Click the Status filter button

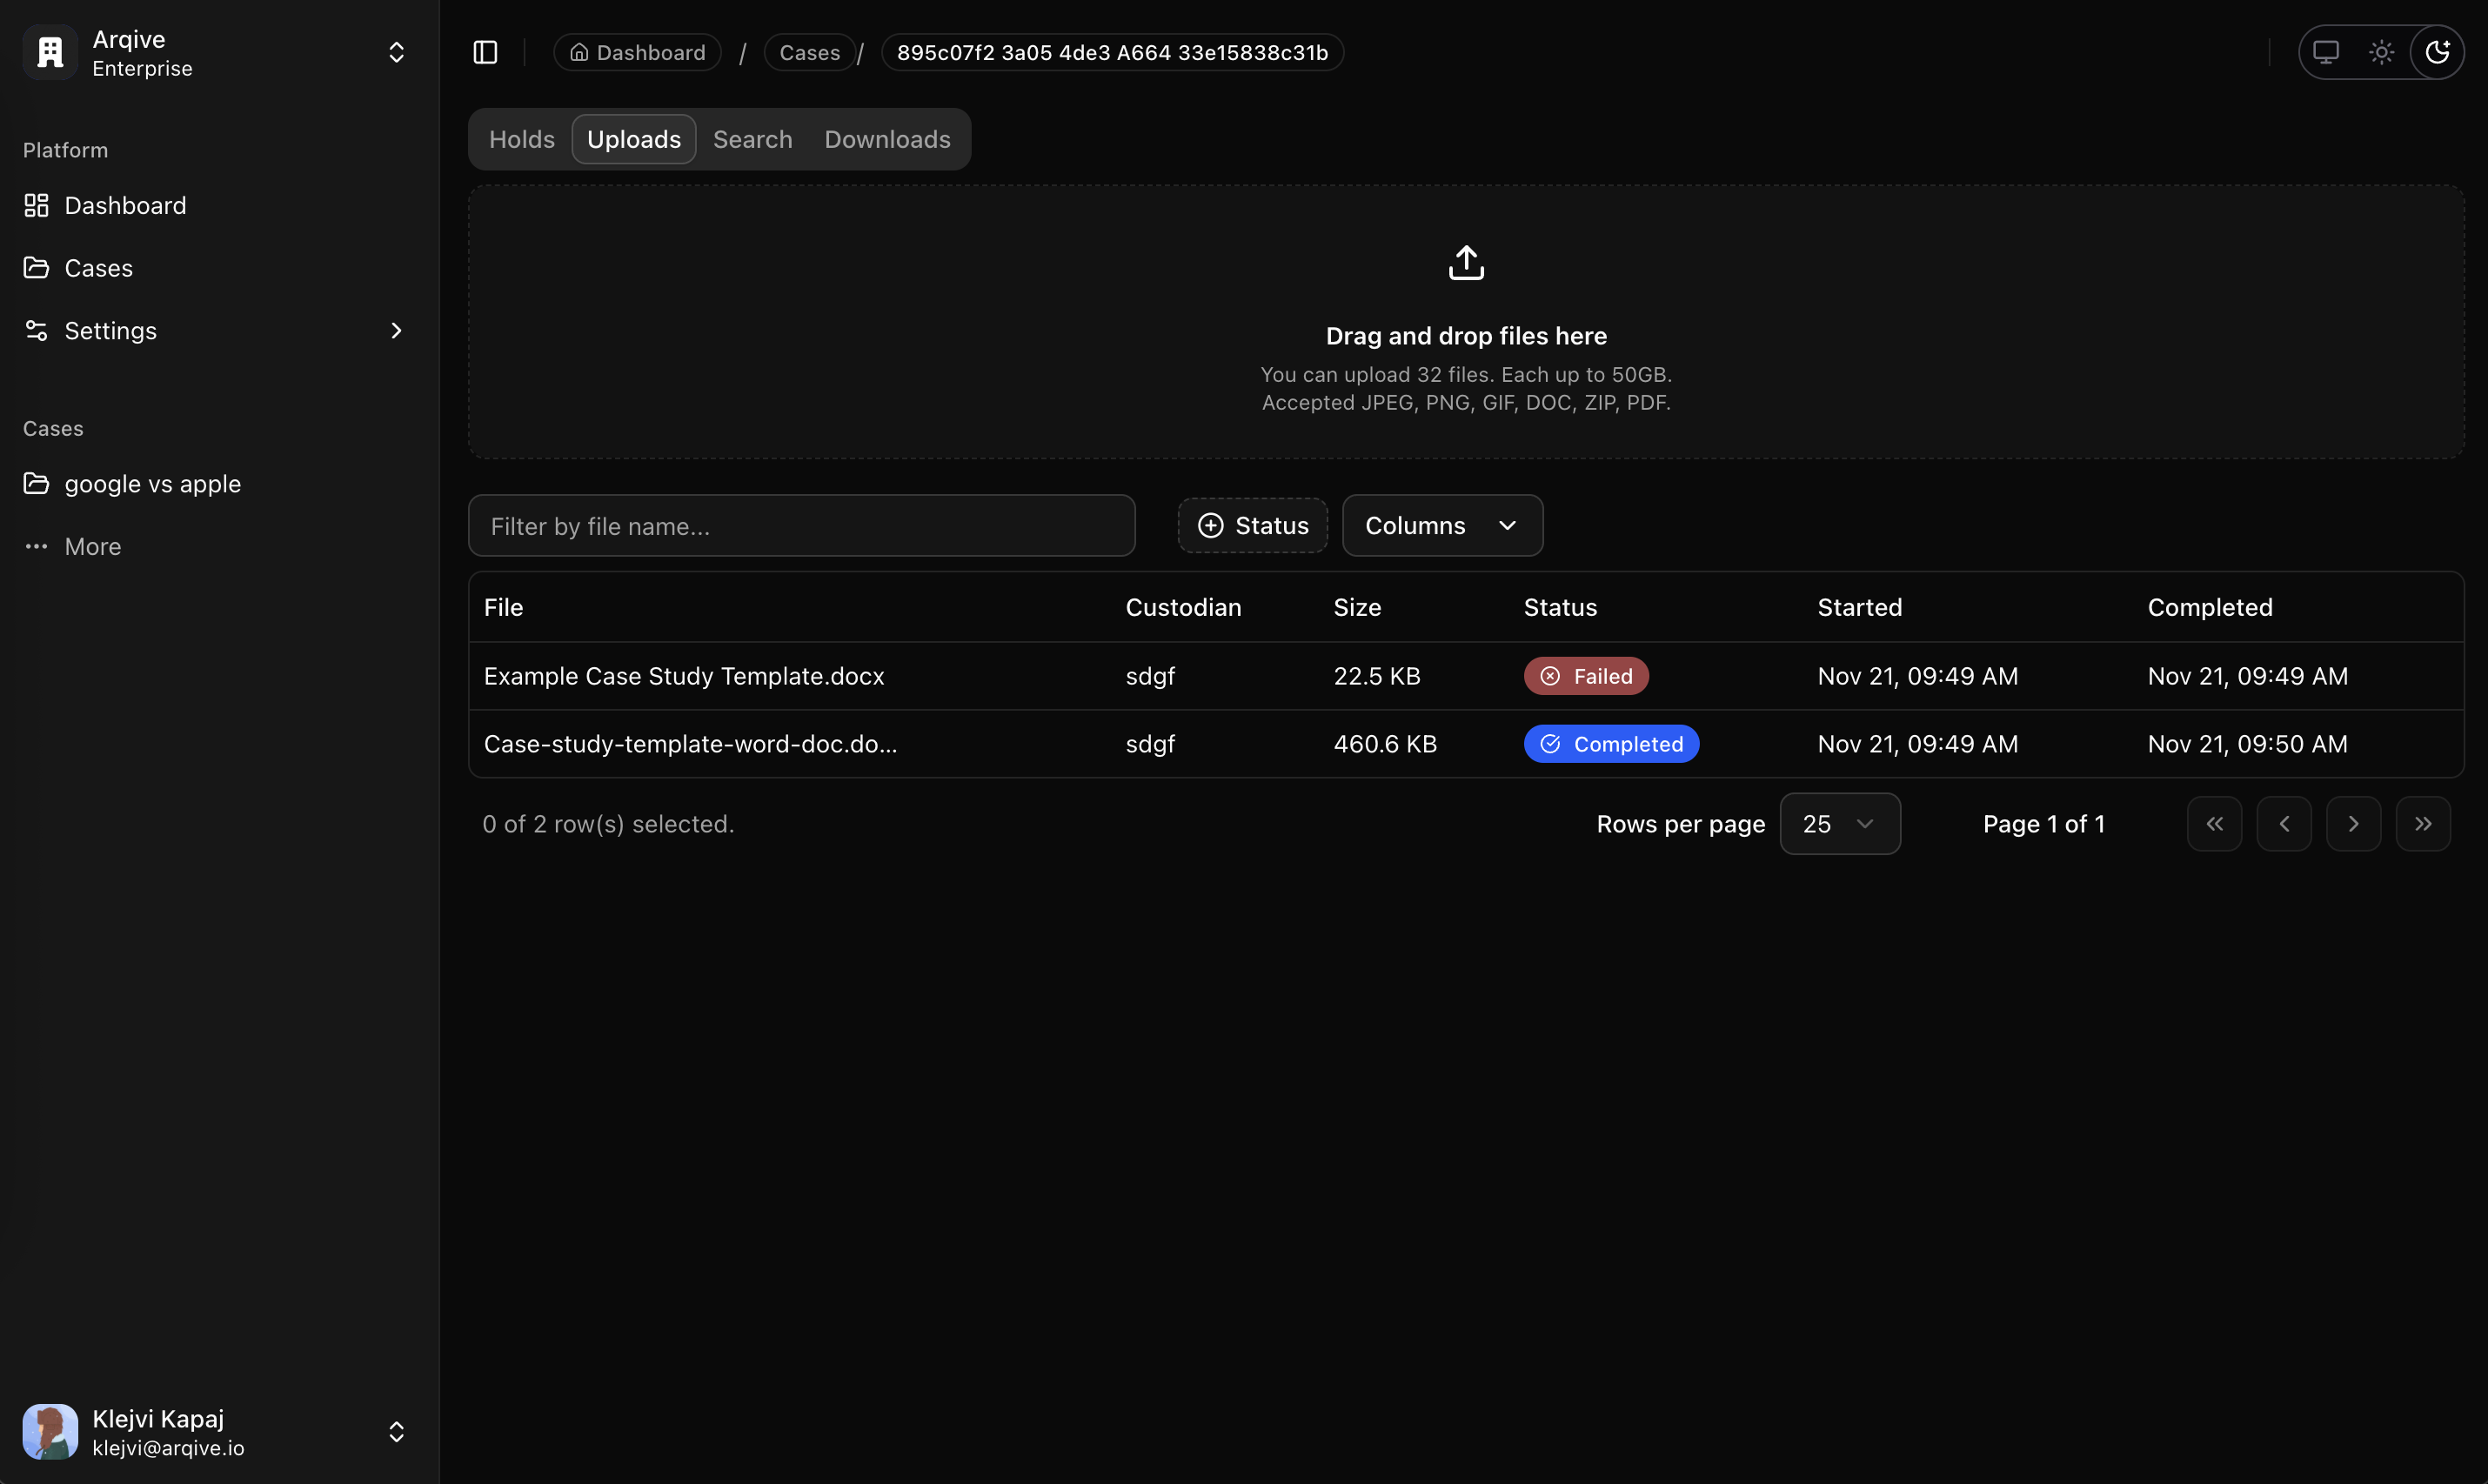coord(1252,525)
